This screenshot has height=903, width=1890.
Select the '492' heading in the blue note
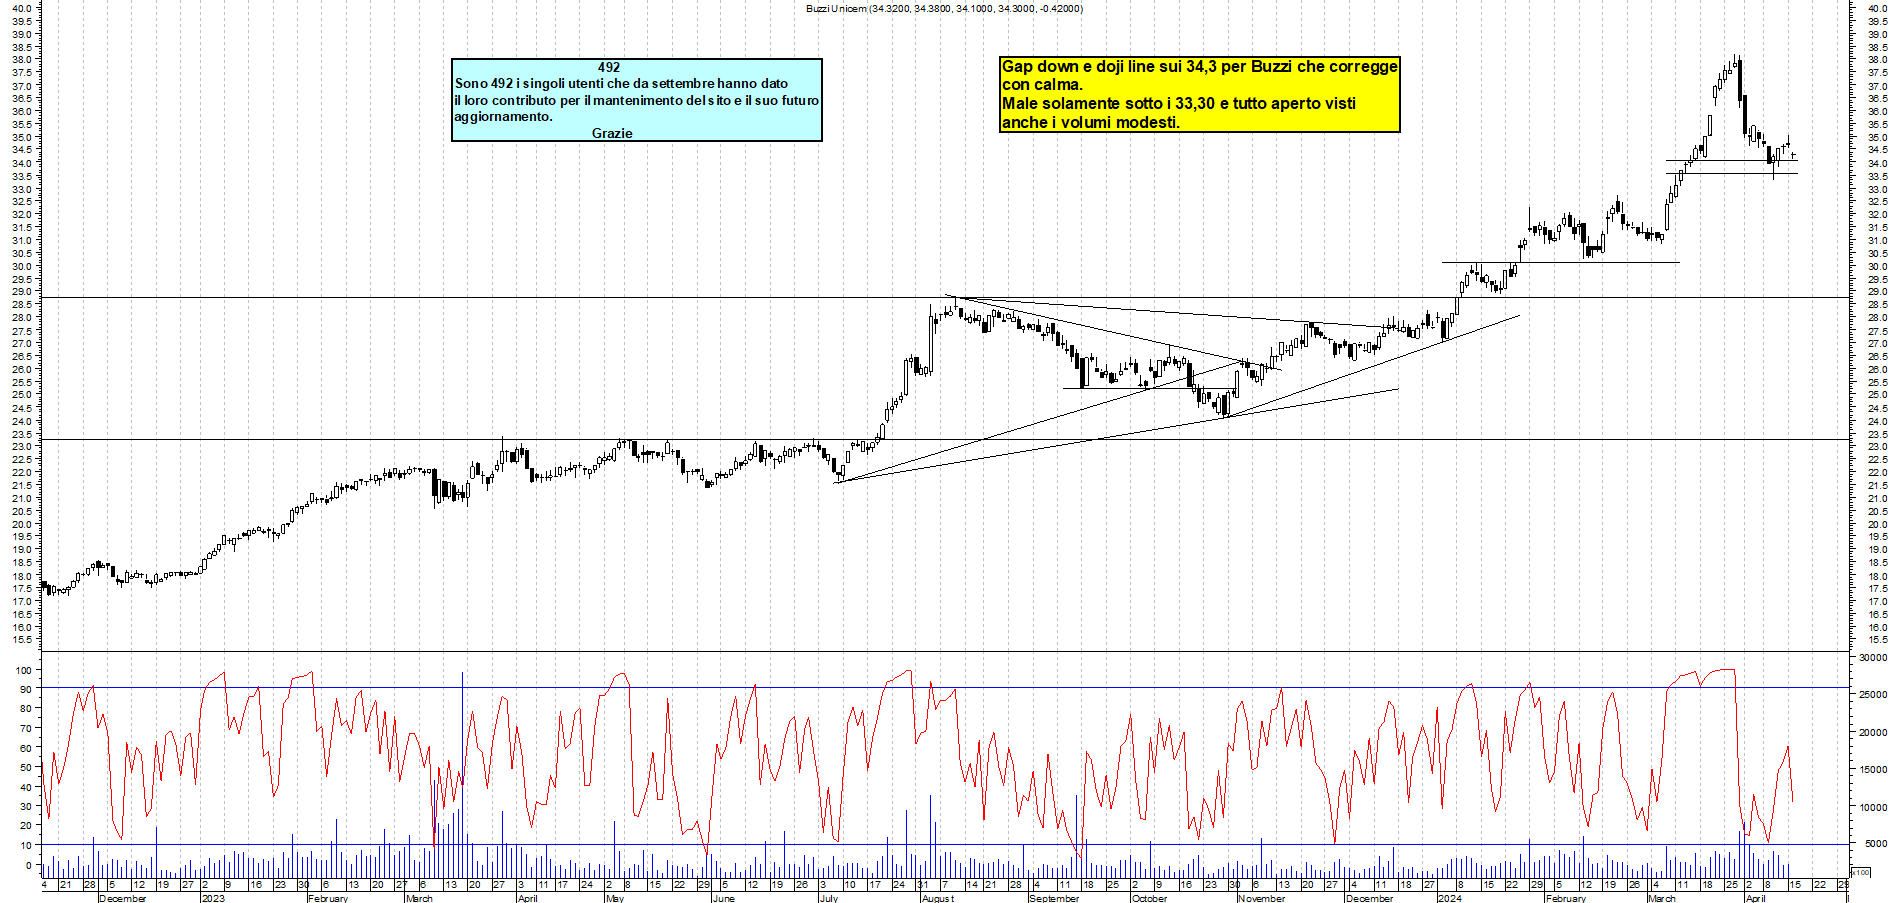pos(609,68)
